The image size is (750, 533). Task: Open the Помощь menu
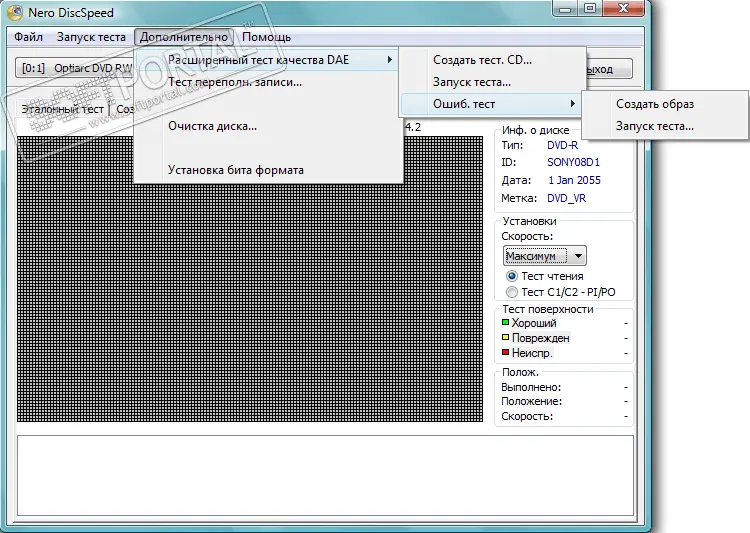[x=266, y=37]
